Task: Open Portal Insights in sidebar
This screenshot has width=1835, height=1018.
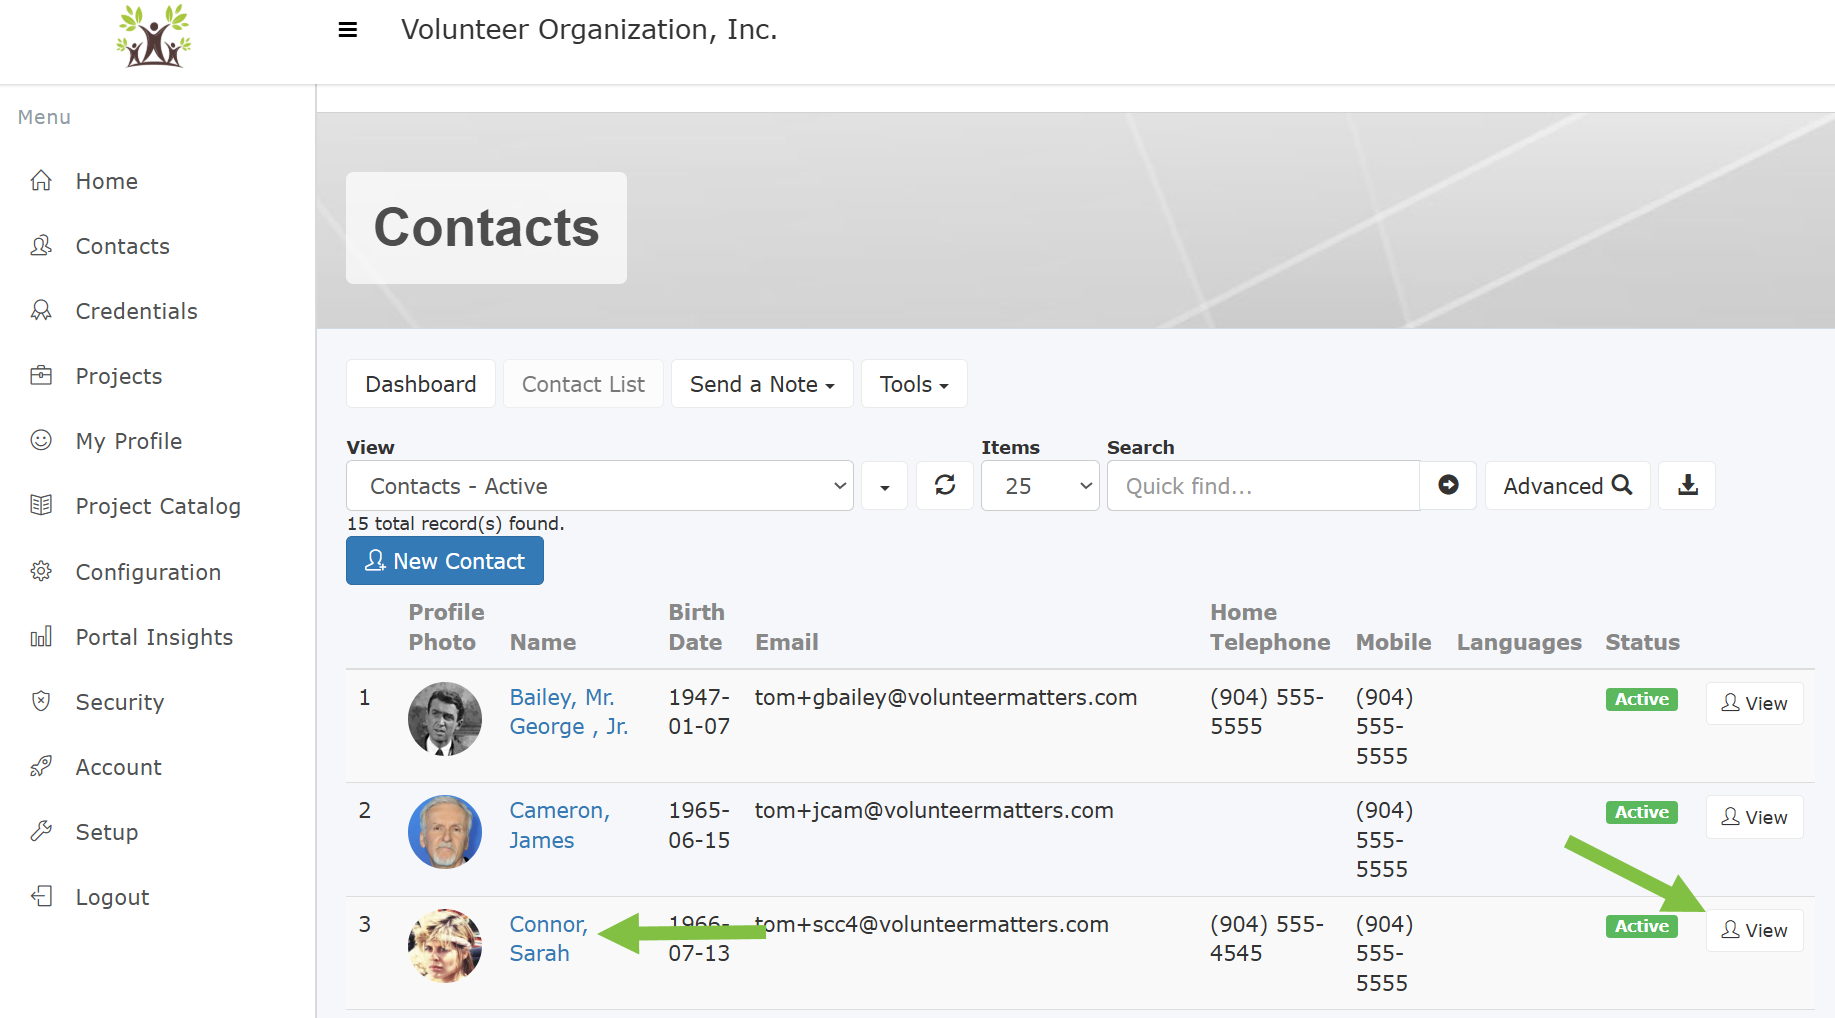Action: pos(154,637)
